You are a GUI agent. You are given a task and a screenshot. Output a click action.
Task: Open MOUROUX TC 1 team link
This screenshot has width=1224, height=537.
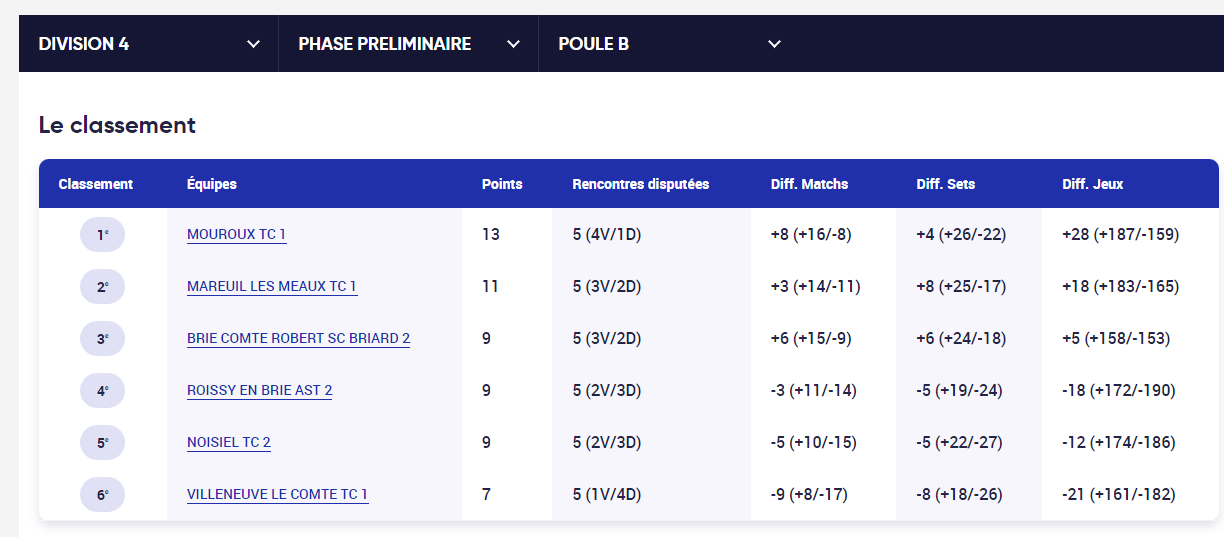pyautogui.click(x=236, y=235)
